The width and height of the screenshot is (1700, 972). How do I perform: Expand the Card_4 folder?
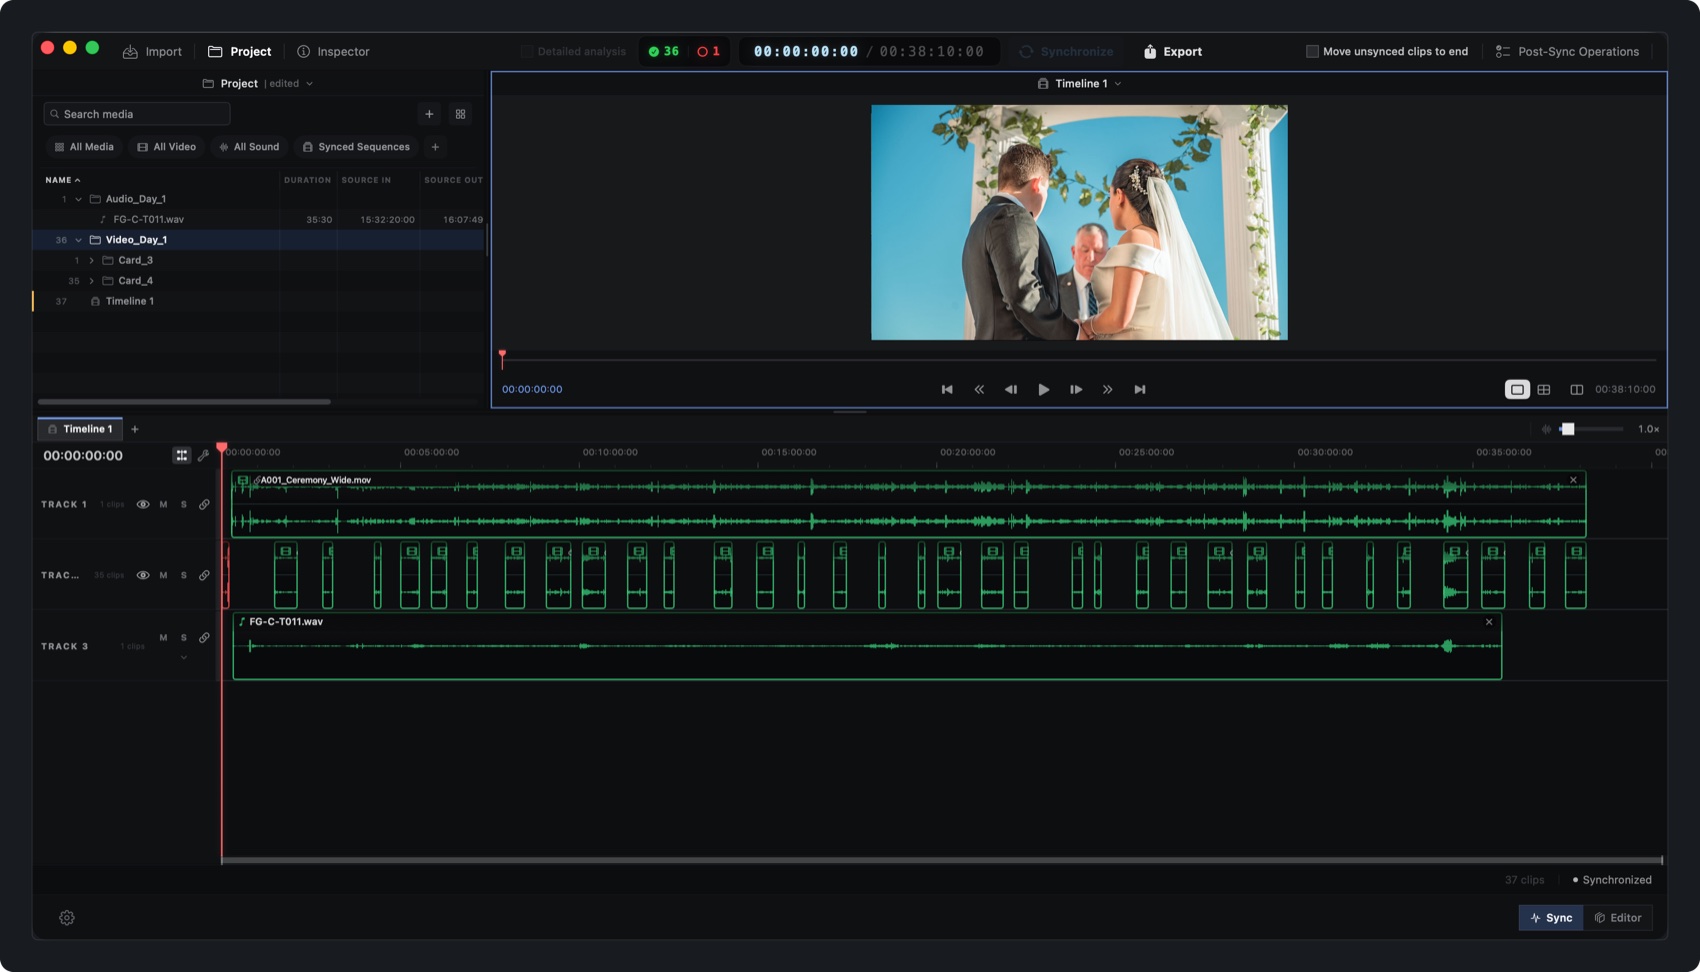click(x=91, y=281)
